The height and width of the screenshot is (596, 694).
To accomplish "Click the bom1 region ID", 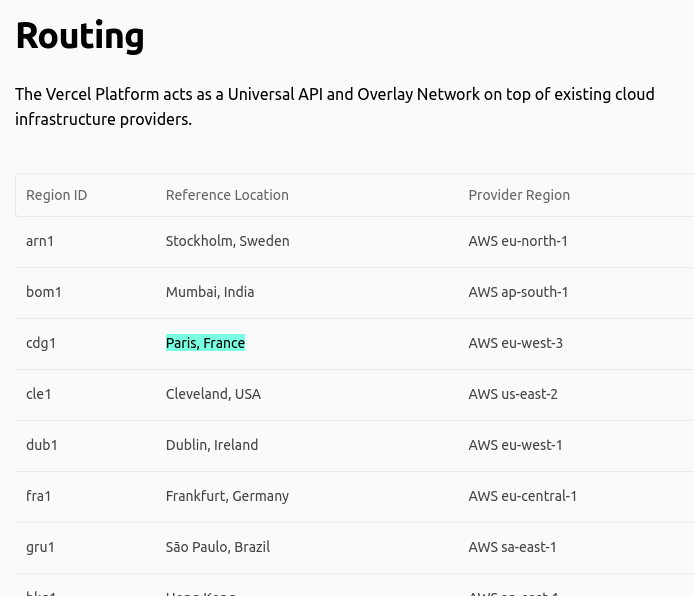I will (43, 292).
